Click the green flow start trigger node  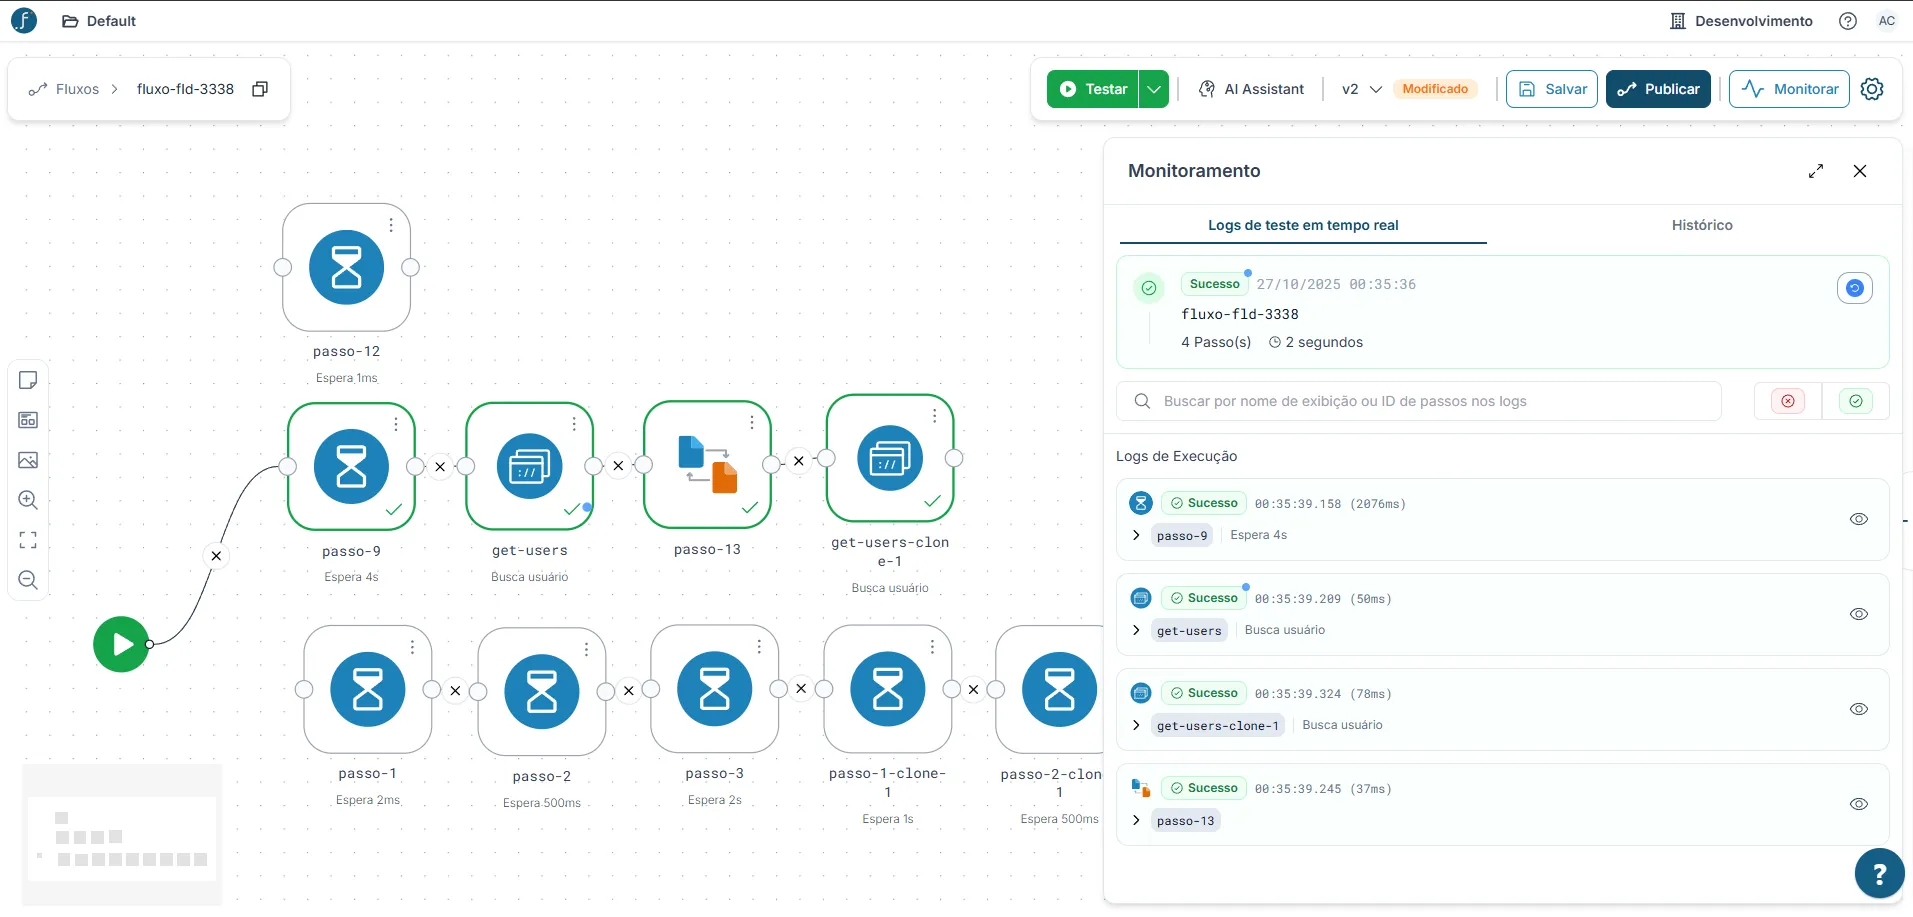coord(121,644)
